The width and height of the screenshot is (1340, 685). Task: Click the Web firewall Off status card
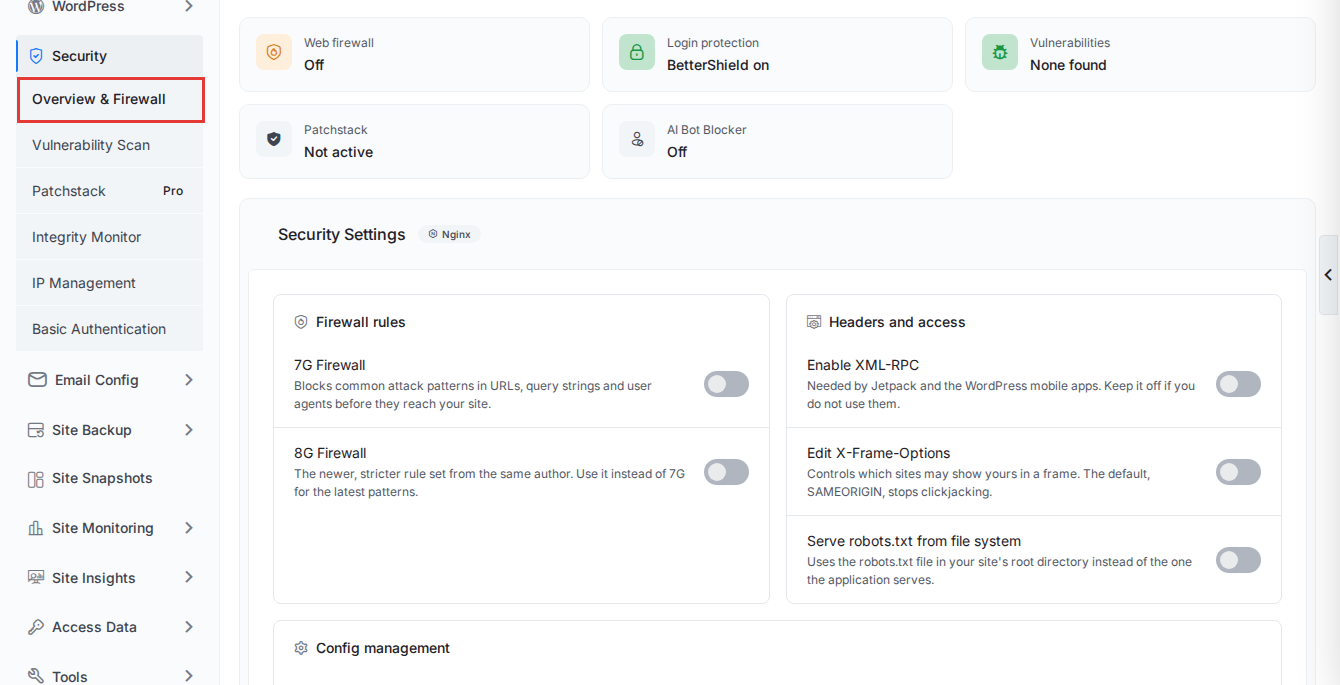point(414,54)
